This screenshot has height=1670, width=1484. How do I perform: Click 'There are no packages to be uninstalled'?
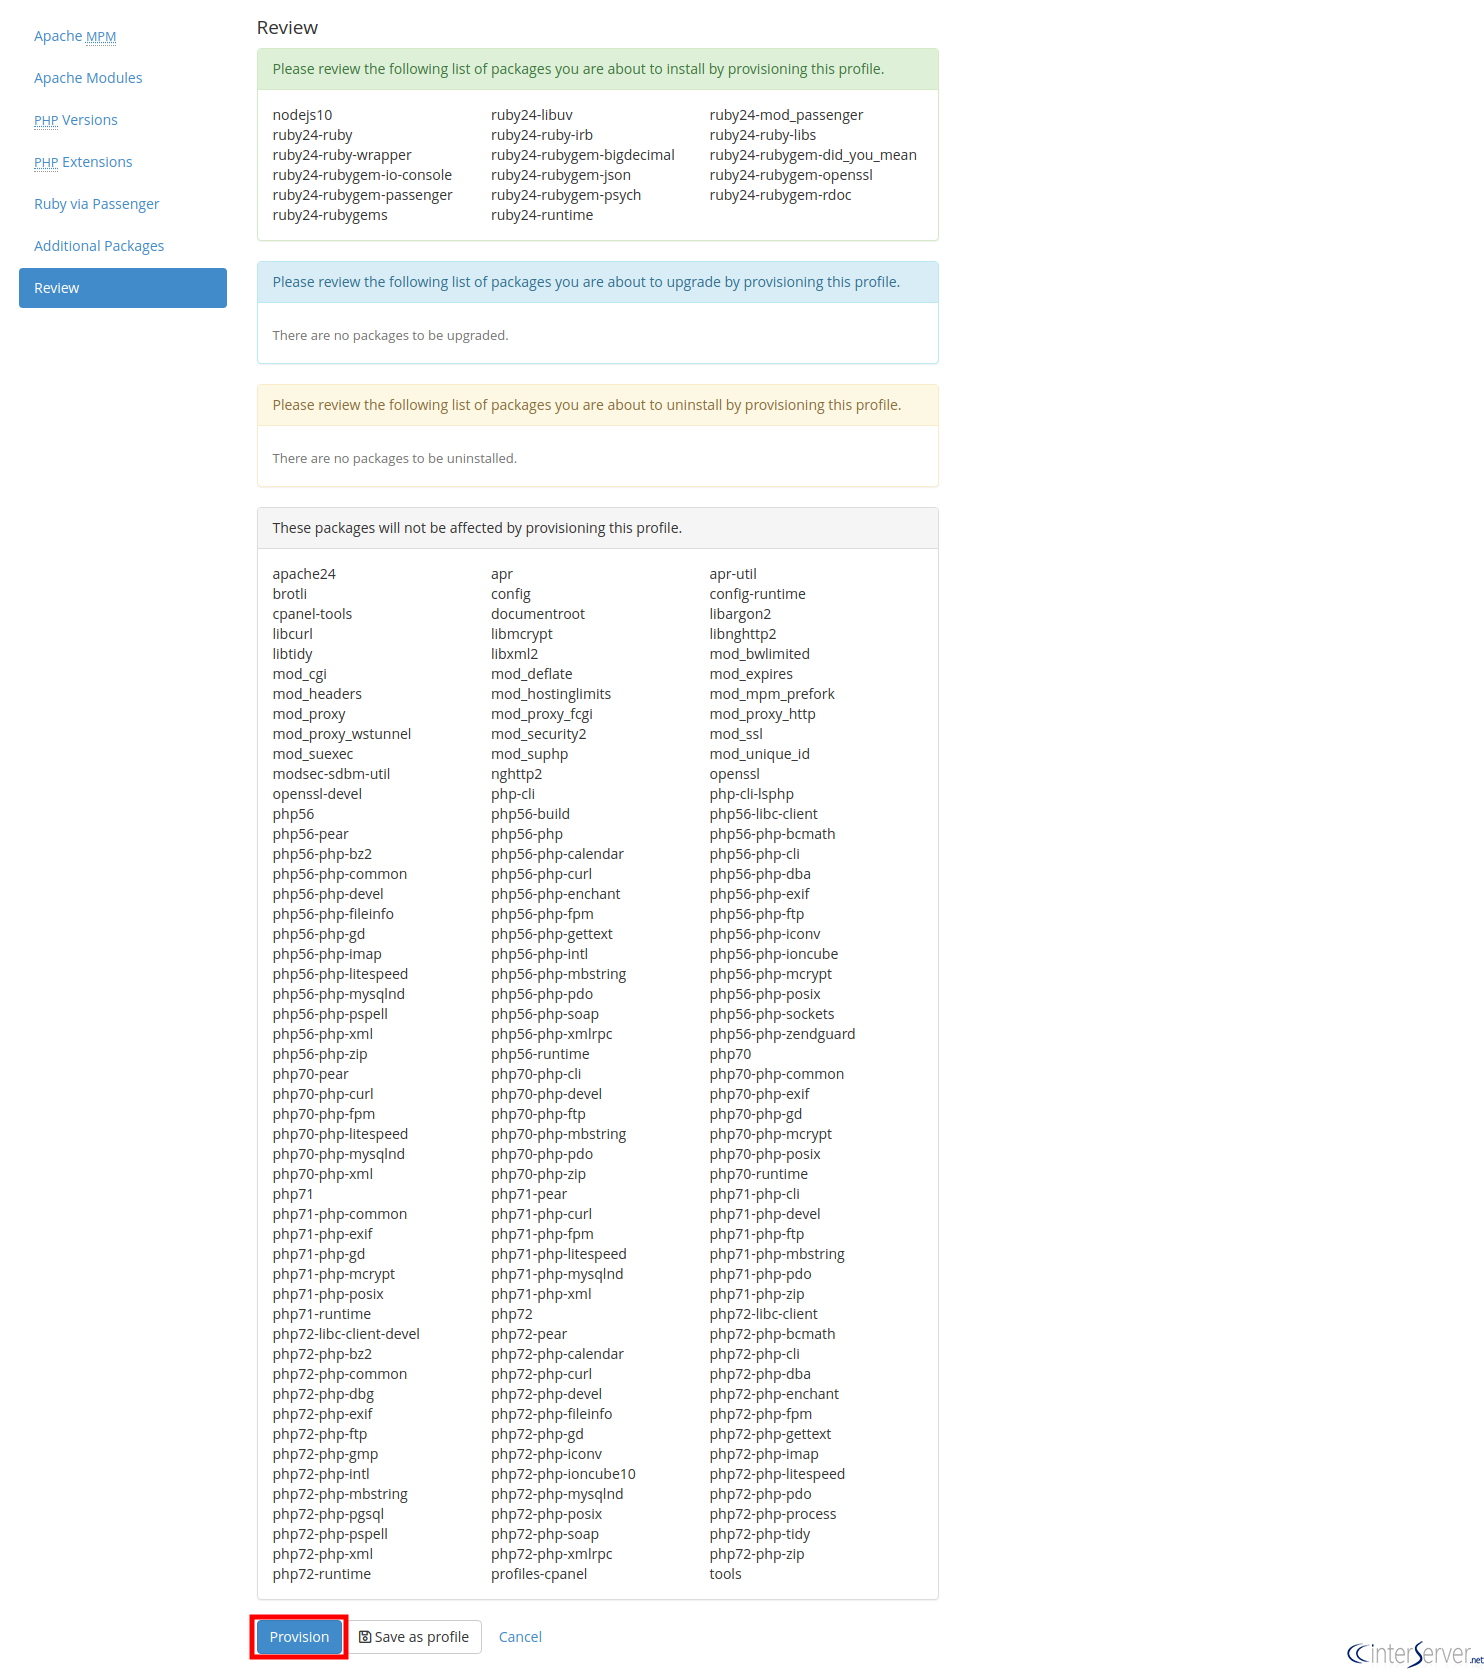[394, 458]
